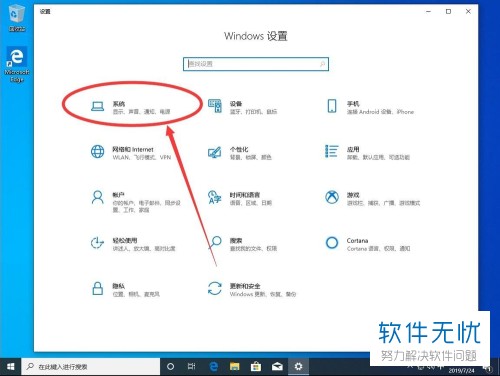Select the Settings gear taskbar icon
The width and height of the screenshot is (500, 376).
[298, 367]
